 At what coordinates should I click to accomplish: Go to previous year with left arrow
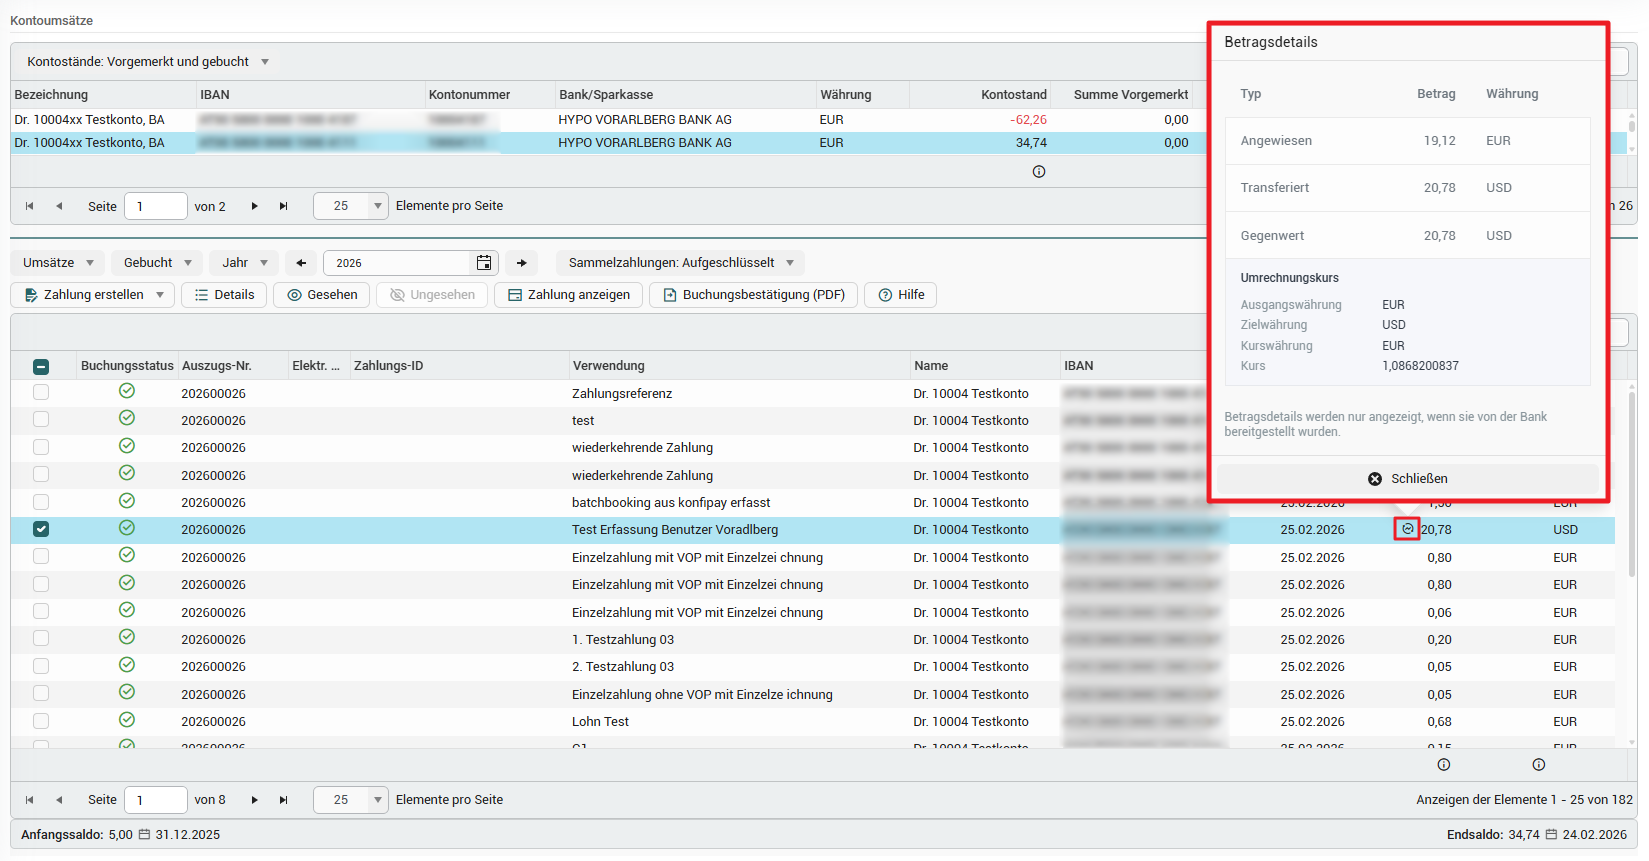301,263
